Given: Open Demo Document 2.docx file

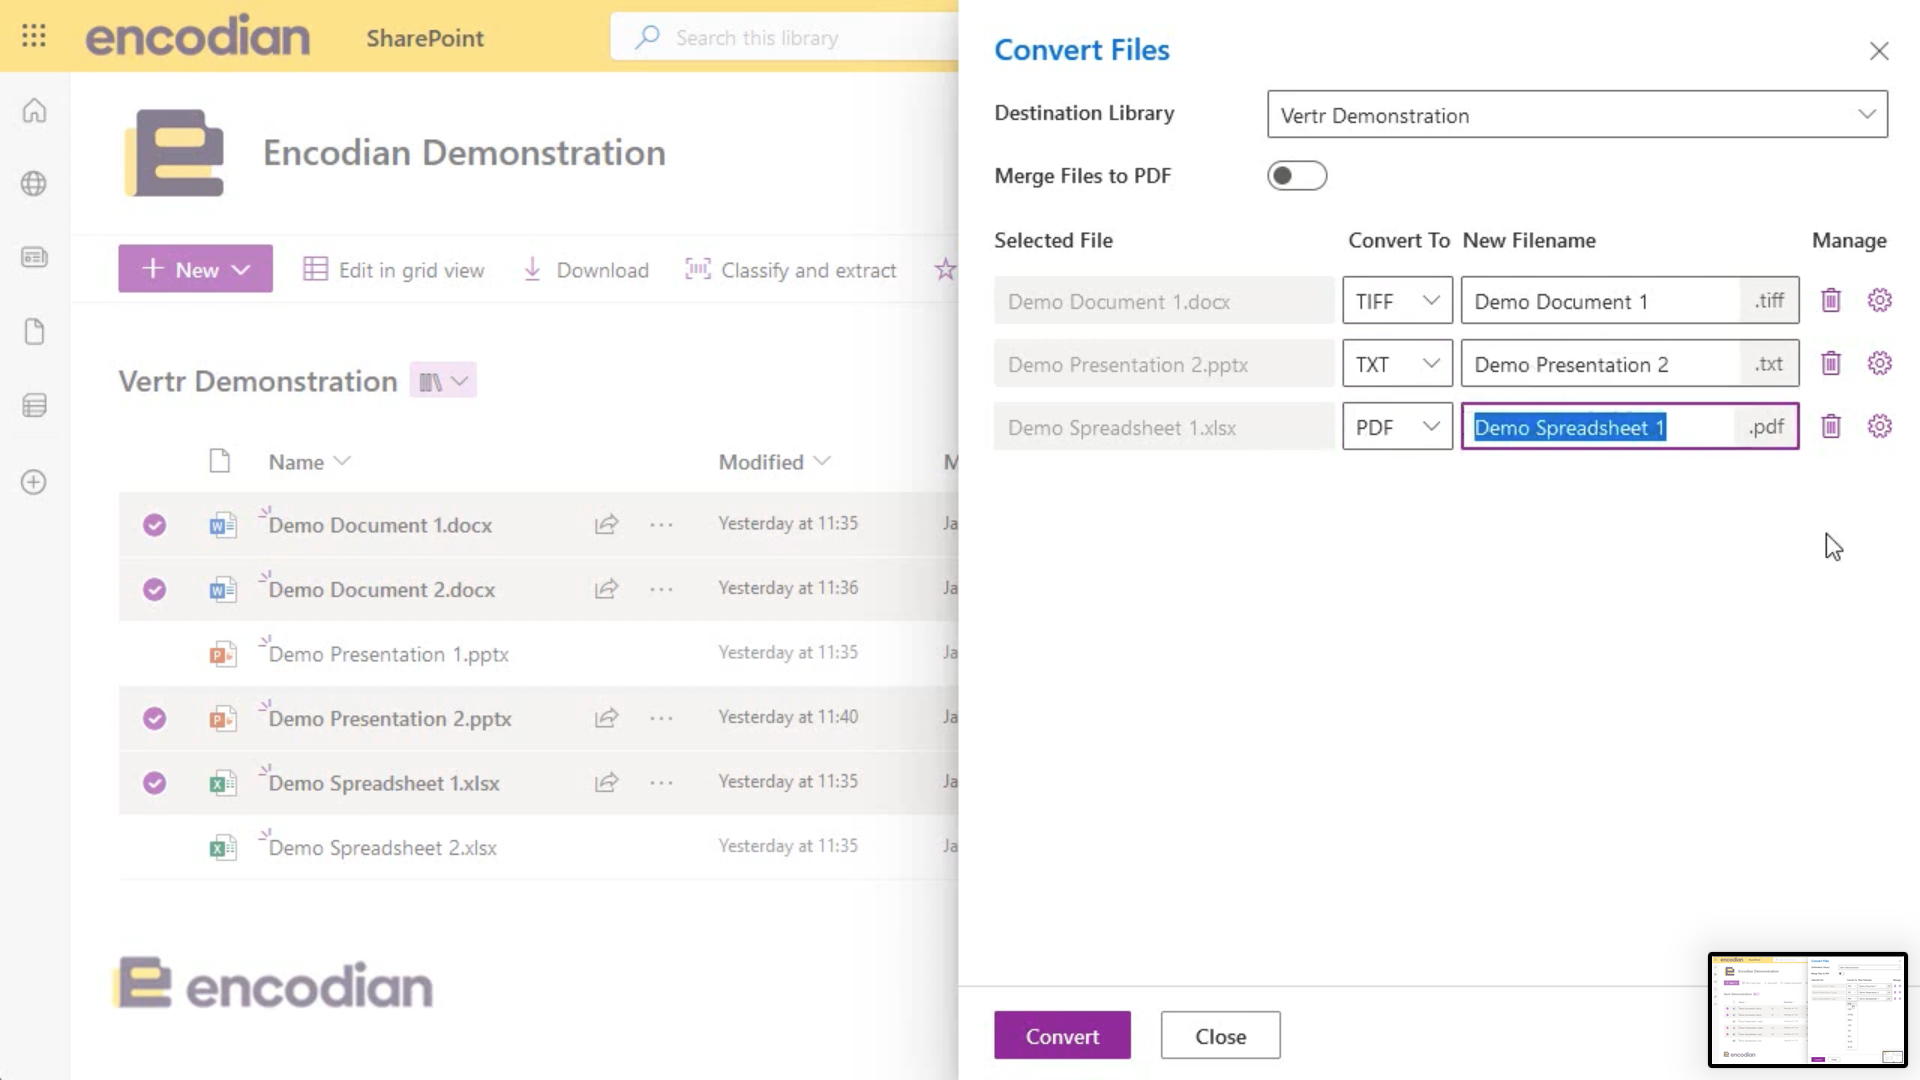Looking at the screenshot, I should pos(382,590).
